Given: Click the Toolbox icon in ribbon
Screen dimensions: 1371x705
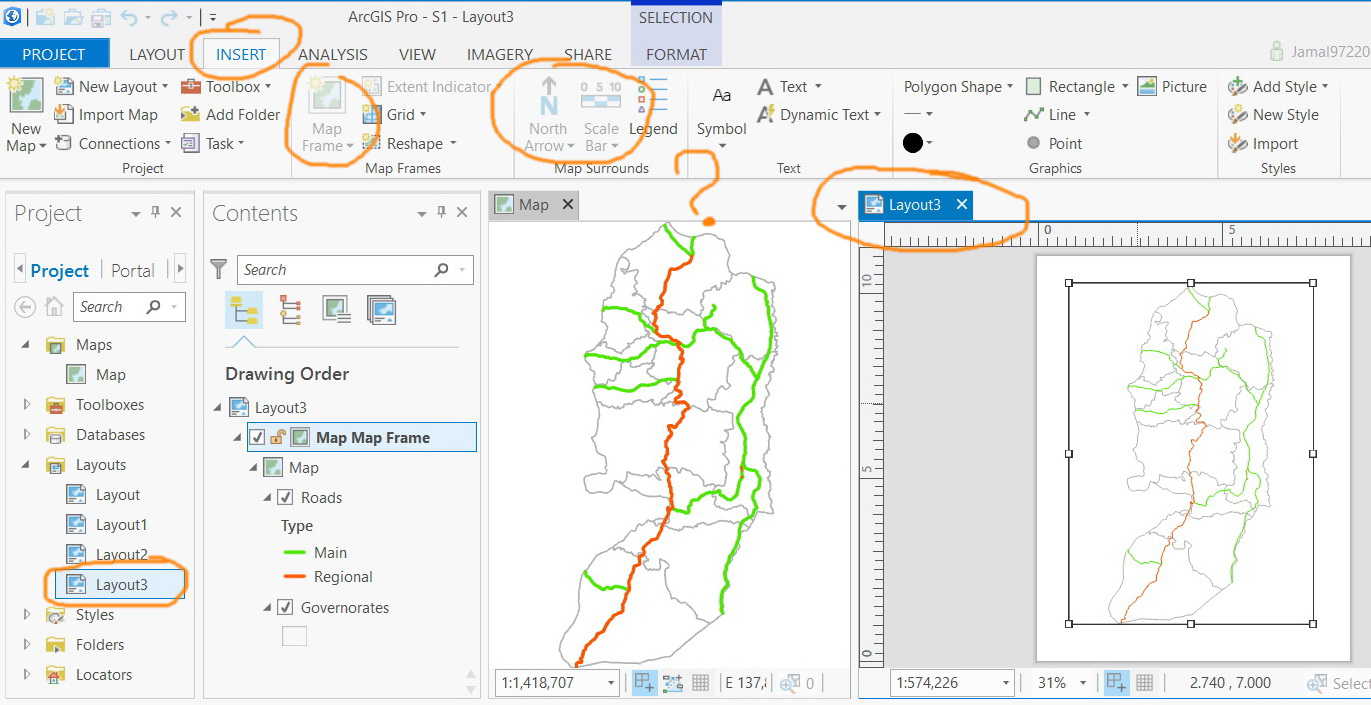Looking at the screenshot, I should (191, 87).
